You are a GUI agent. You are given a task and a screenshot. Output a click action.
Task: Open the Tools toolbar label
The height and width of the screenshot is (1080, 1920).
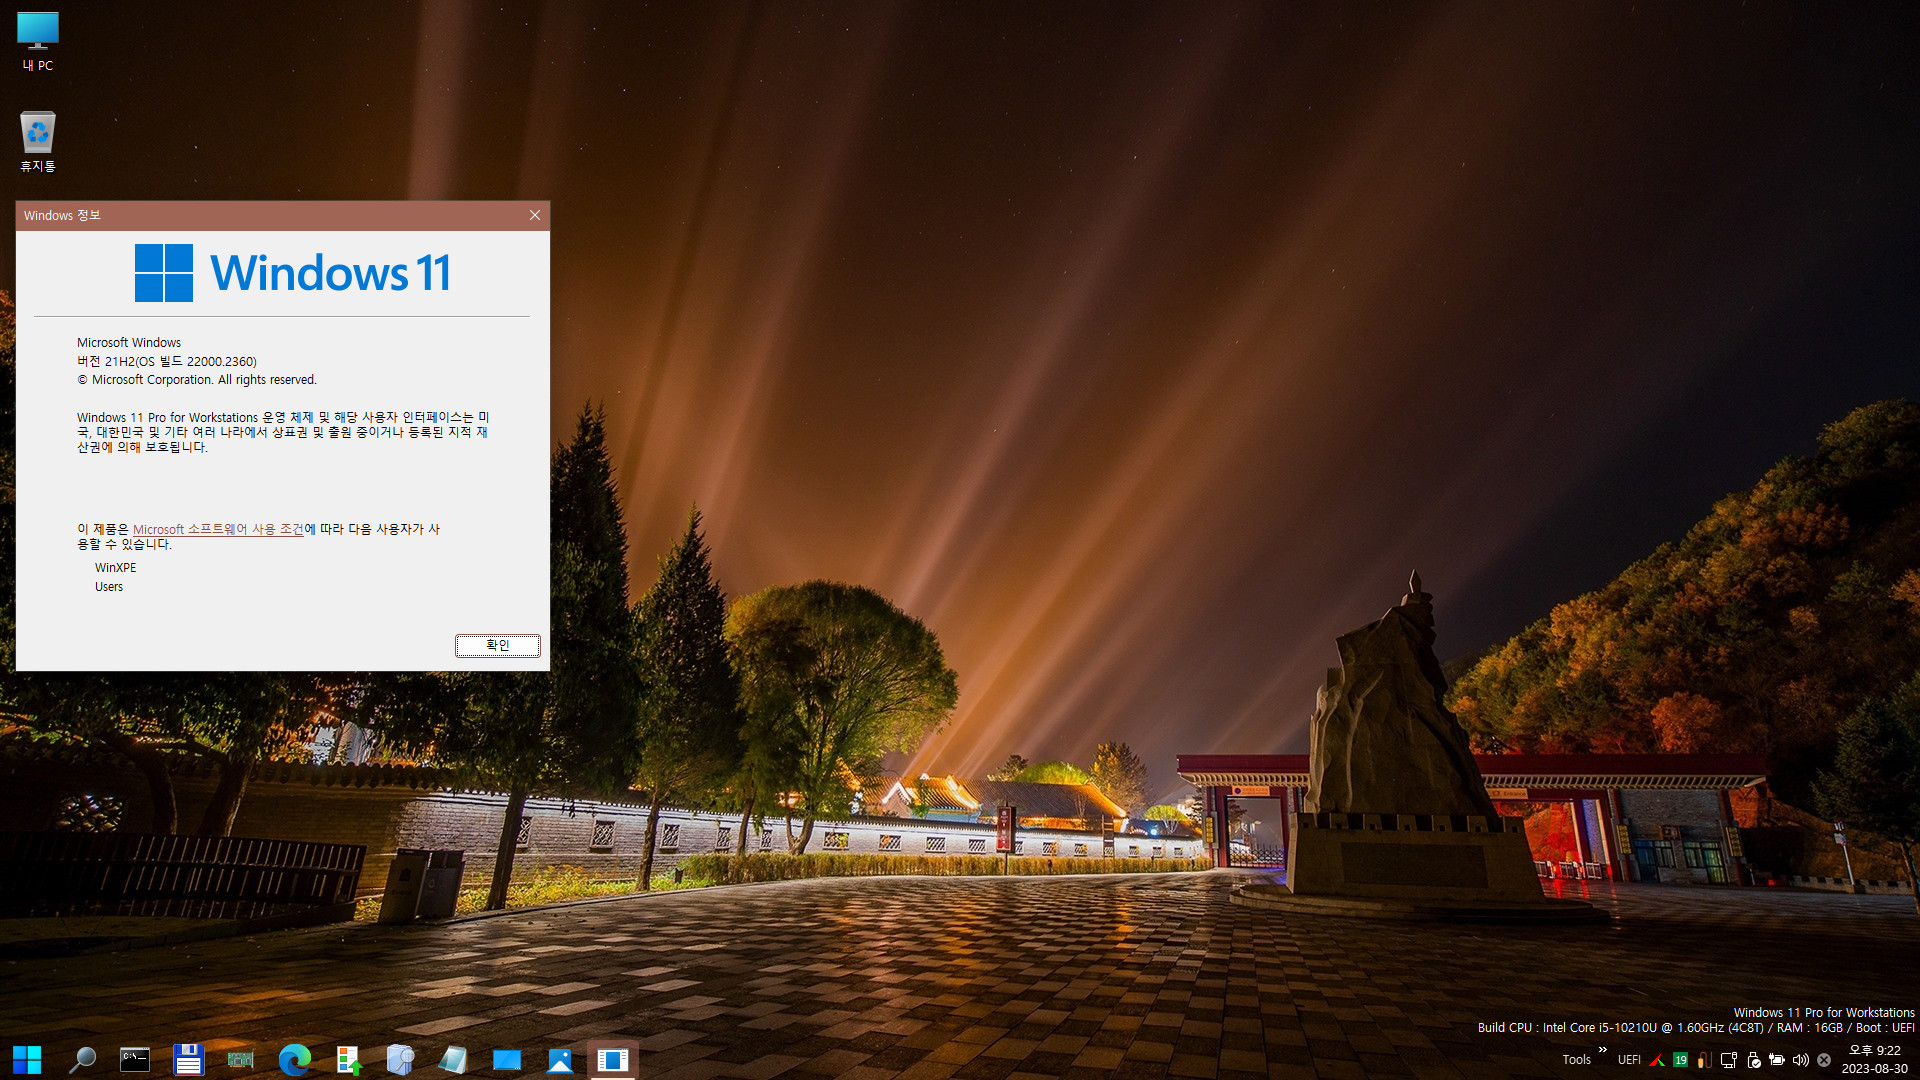click(1576, 1060)
